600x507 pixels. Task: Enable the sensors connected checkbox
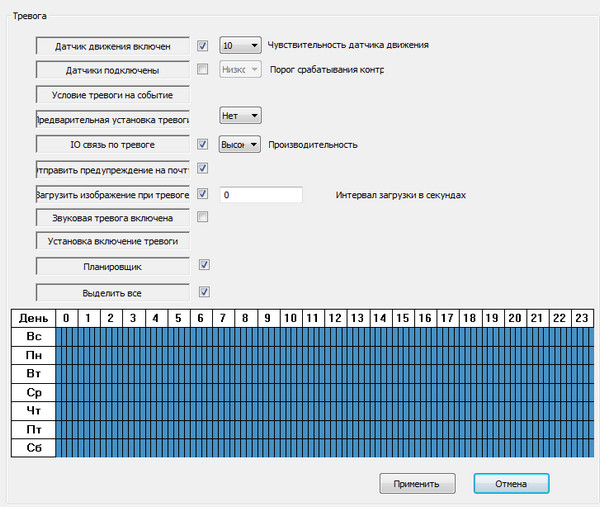tap(203, 70)
